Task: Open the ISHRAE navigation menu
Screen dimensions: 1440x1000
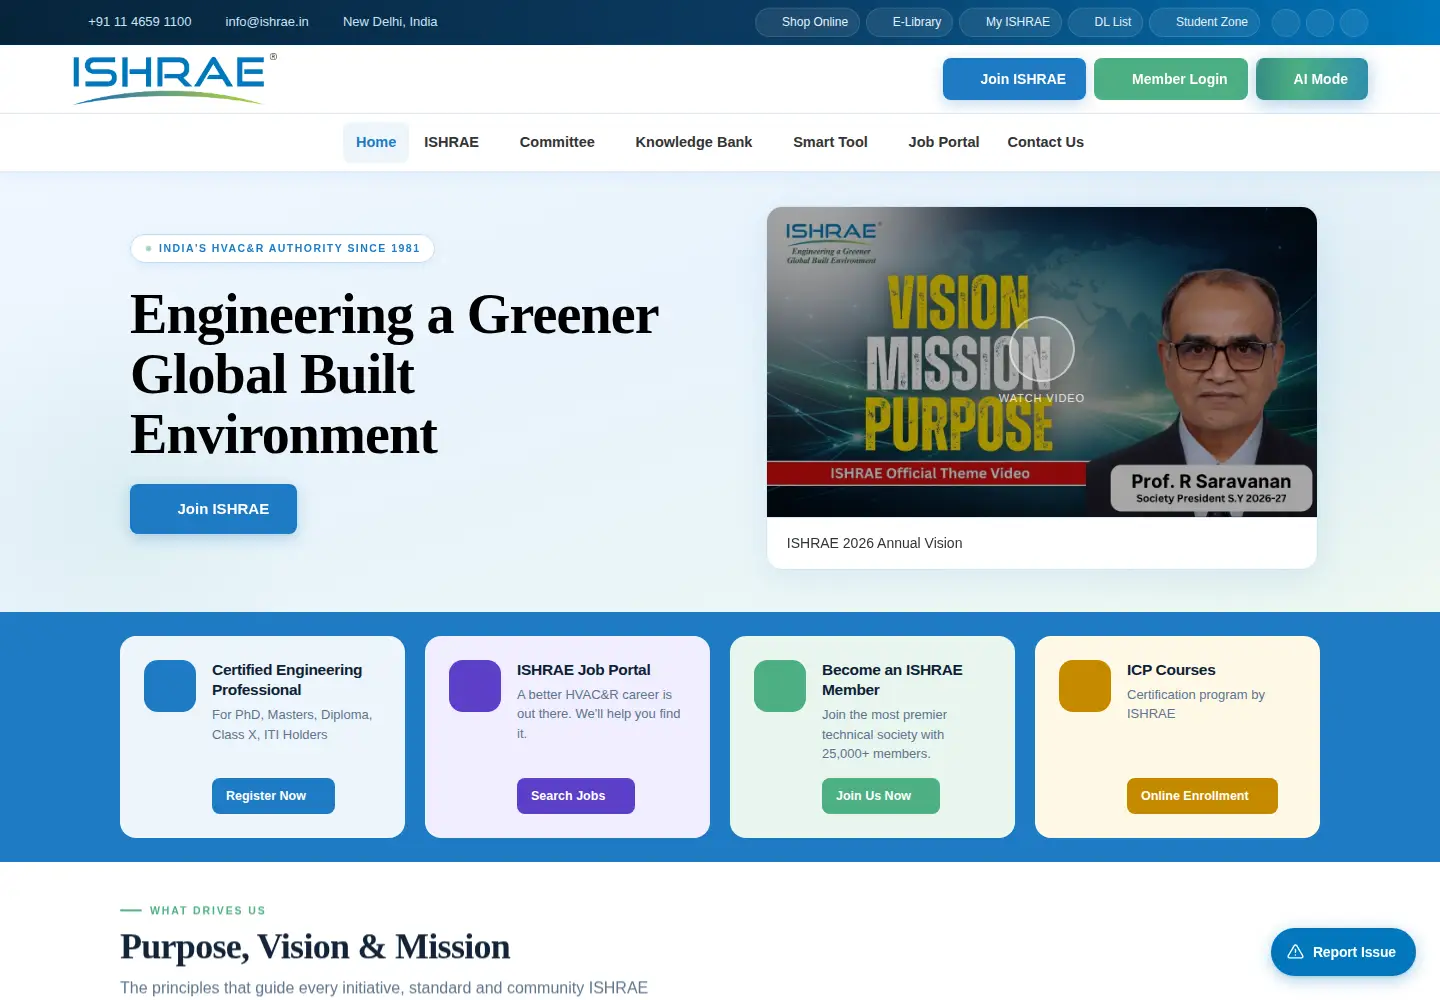Action: tap(451, 142)
